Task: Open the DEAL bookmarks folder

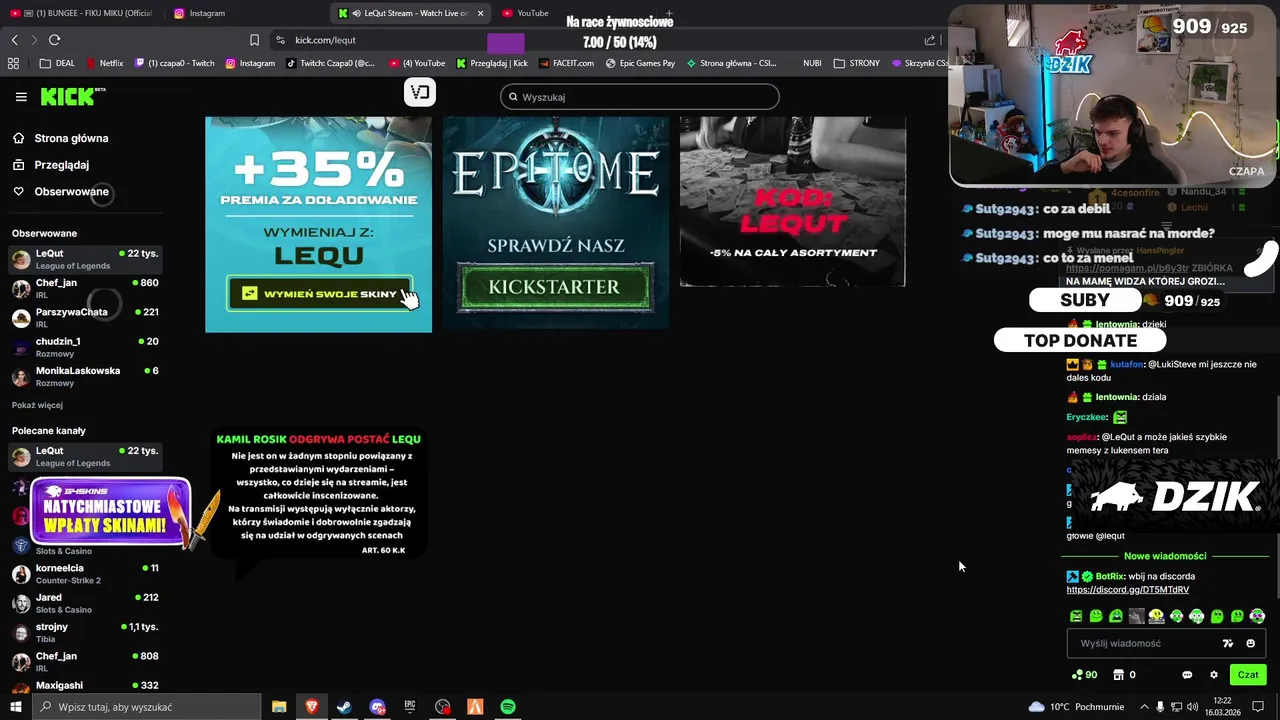Action: click(x=57, y=63)
